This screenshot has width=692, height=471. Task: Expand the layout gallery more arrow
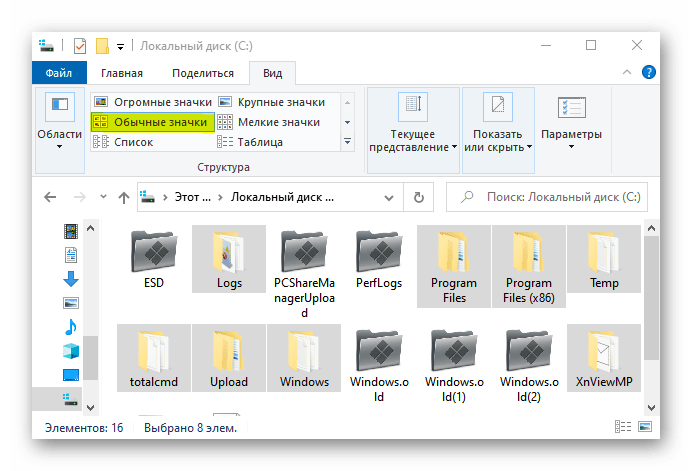coord(348,142)
